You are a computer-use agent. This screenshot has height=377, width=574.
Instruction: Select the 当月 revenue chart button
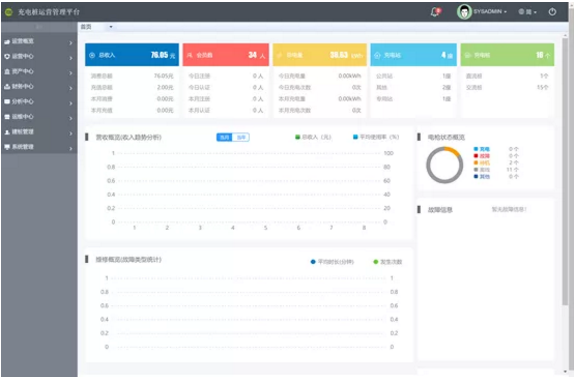[x=224, y=137]
